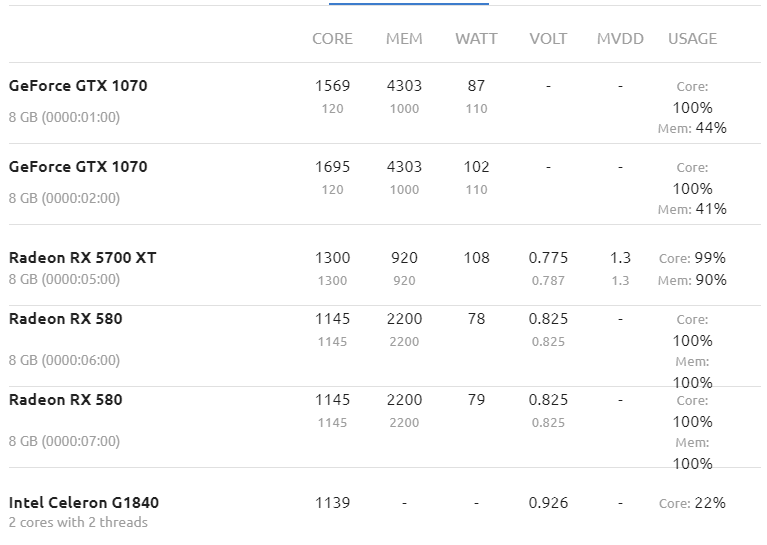This screenshot has height=545, width=767.
Task: Click the 0.926 voltage of Intel Celeron
Action: 548,503
